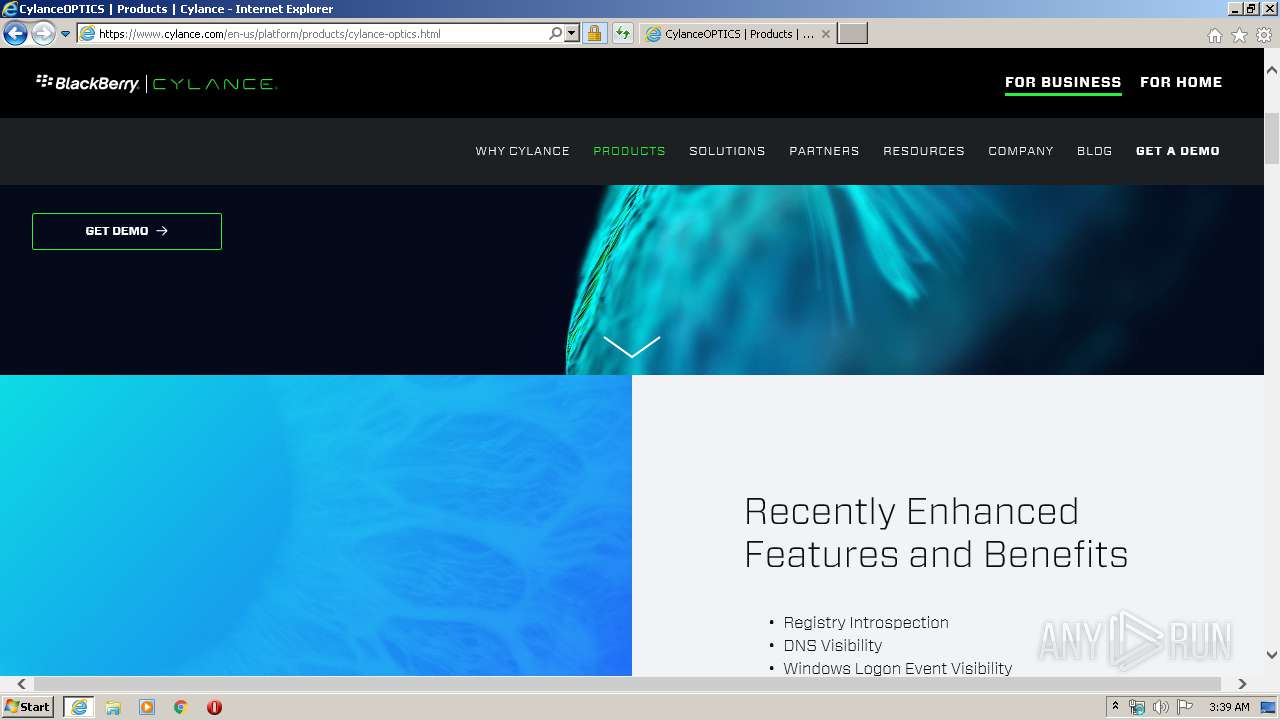Click the horizontal scrollbar left arrow
The width and height of the screenshot is (1280, 720).
[22, 684]
